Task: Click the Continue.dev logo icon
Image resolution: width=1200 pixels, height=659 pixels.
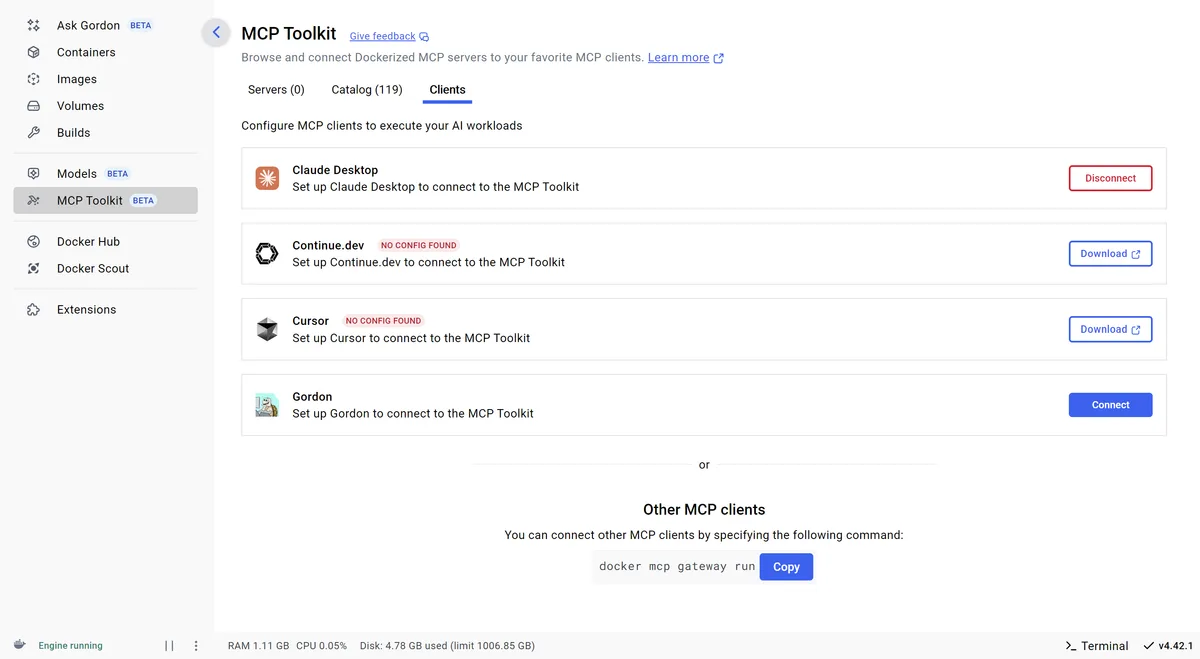Action: tap(267, 254)
